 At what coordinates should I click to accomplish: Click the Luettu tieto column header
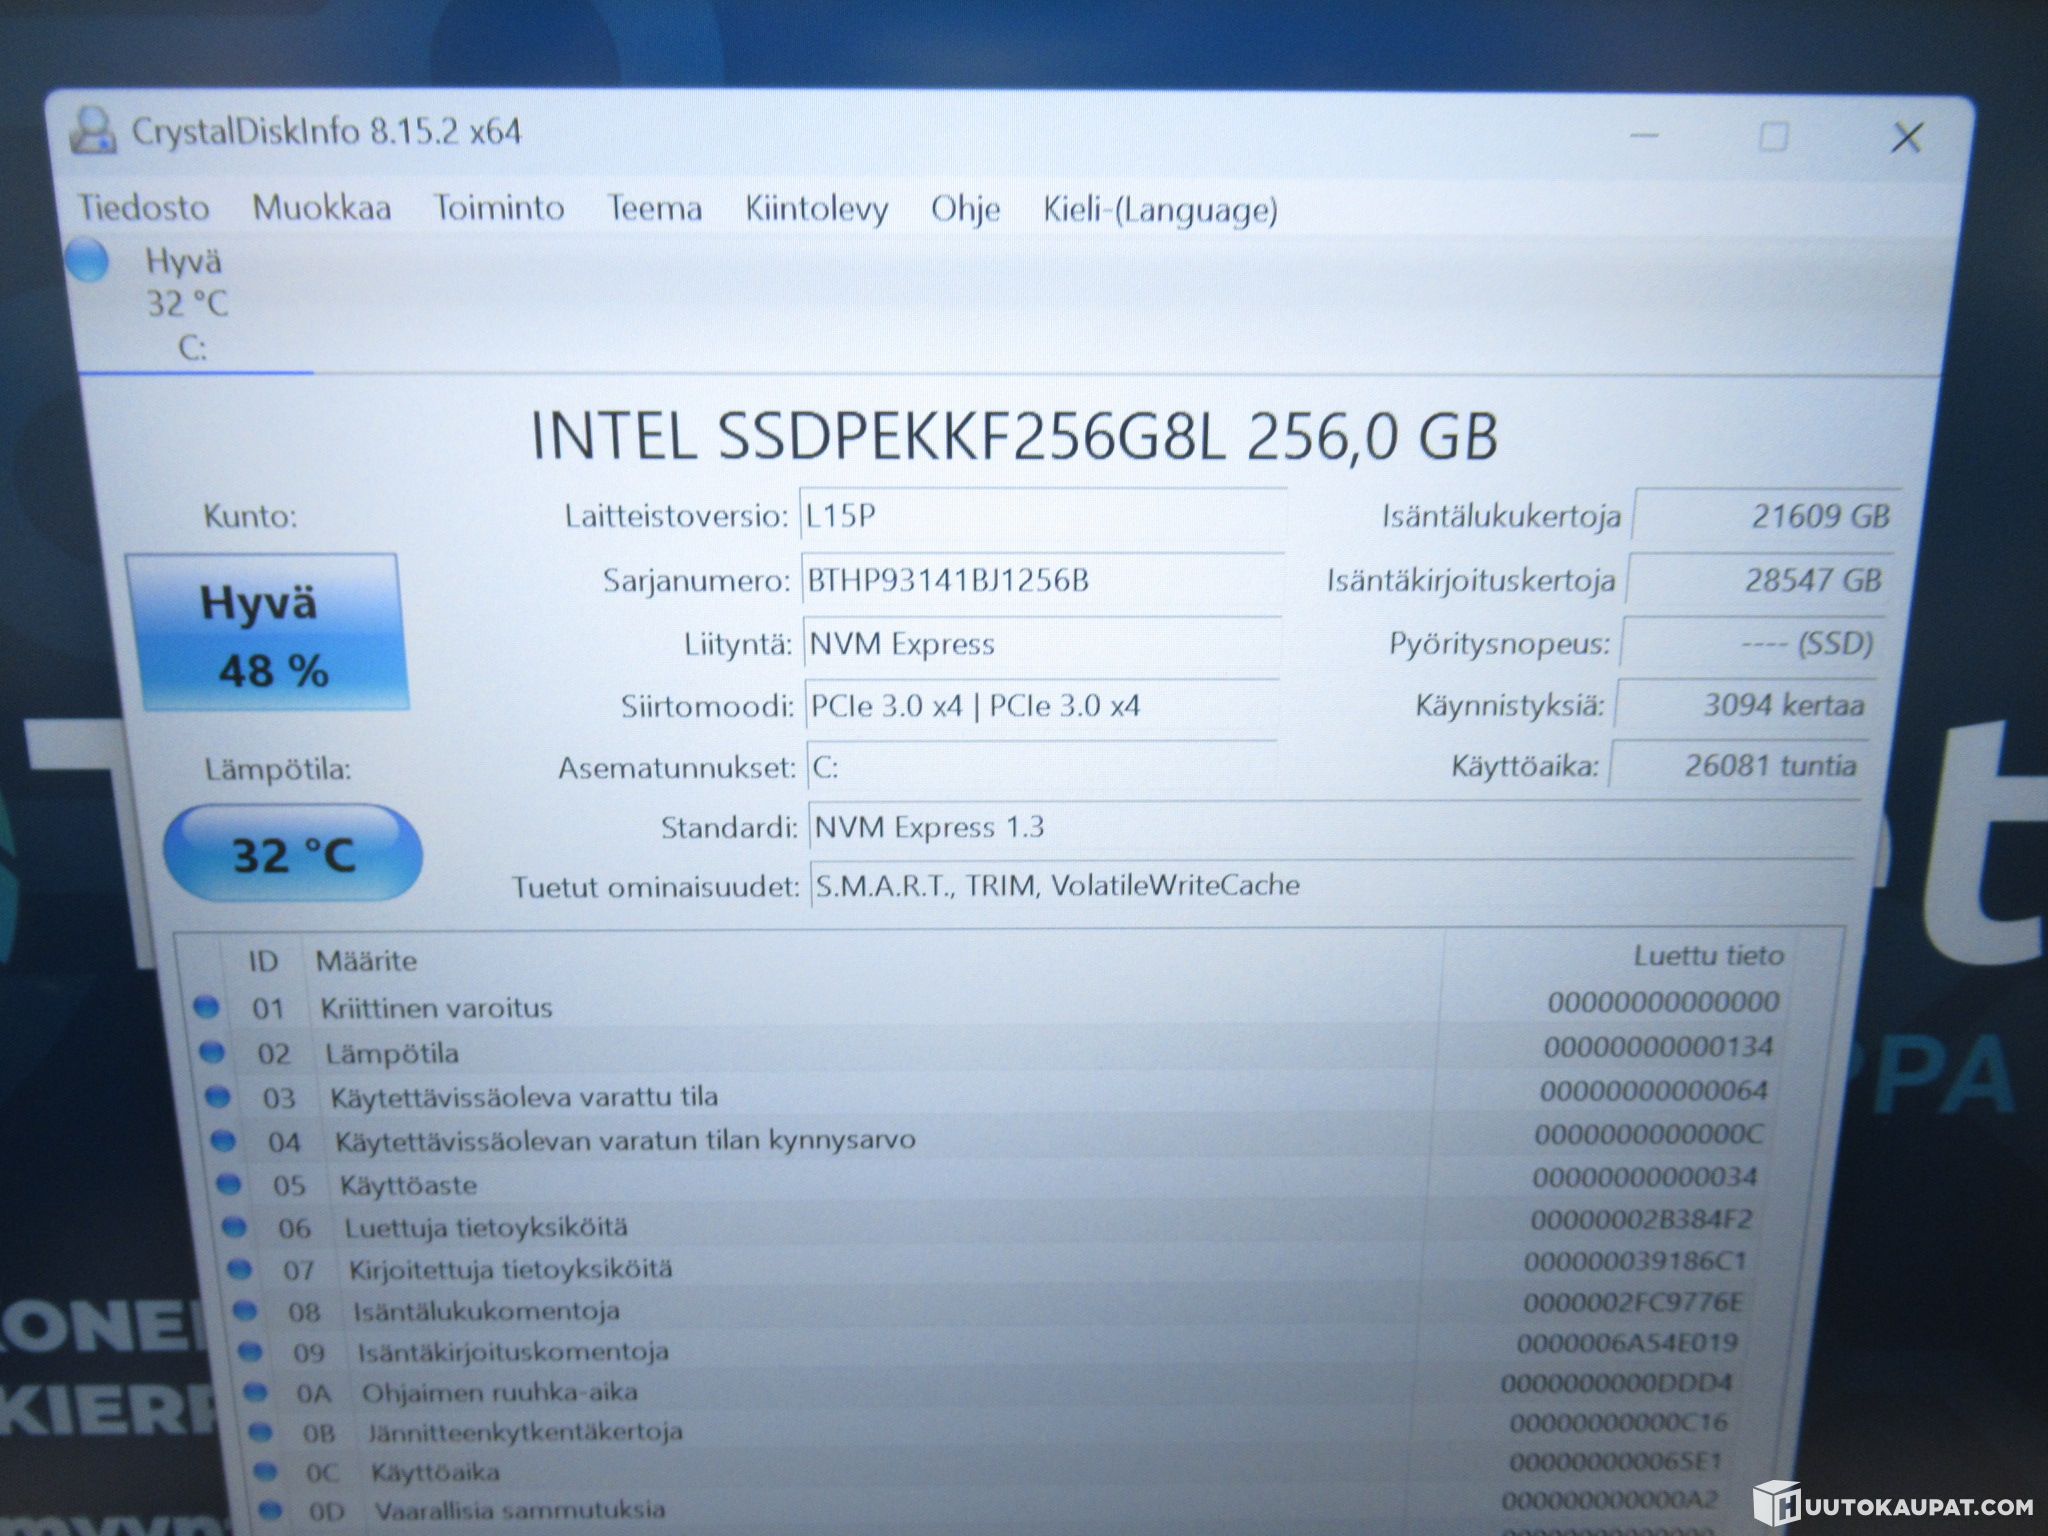point(1708,956)
